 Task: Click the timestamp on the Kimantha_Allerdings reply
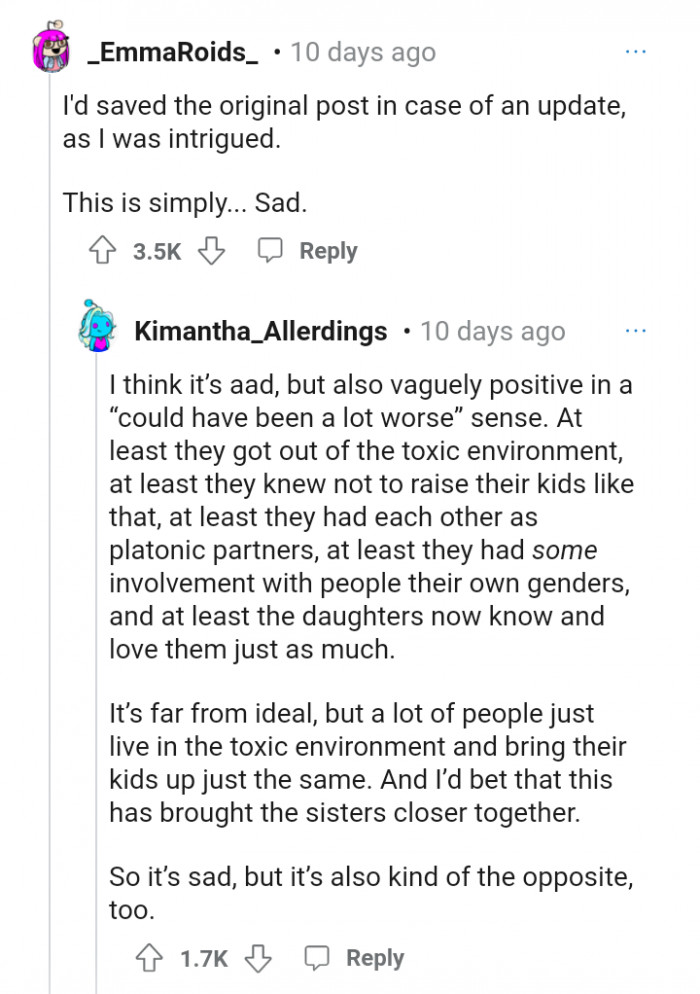(x=492, y=331)
